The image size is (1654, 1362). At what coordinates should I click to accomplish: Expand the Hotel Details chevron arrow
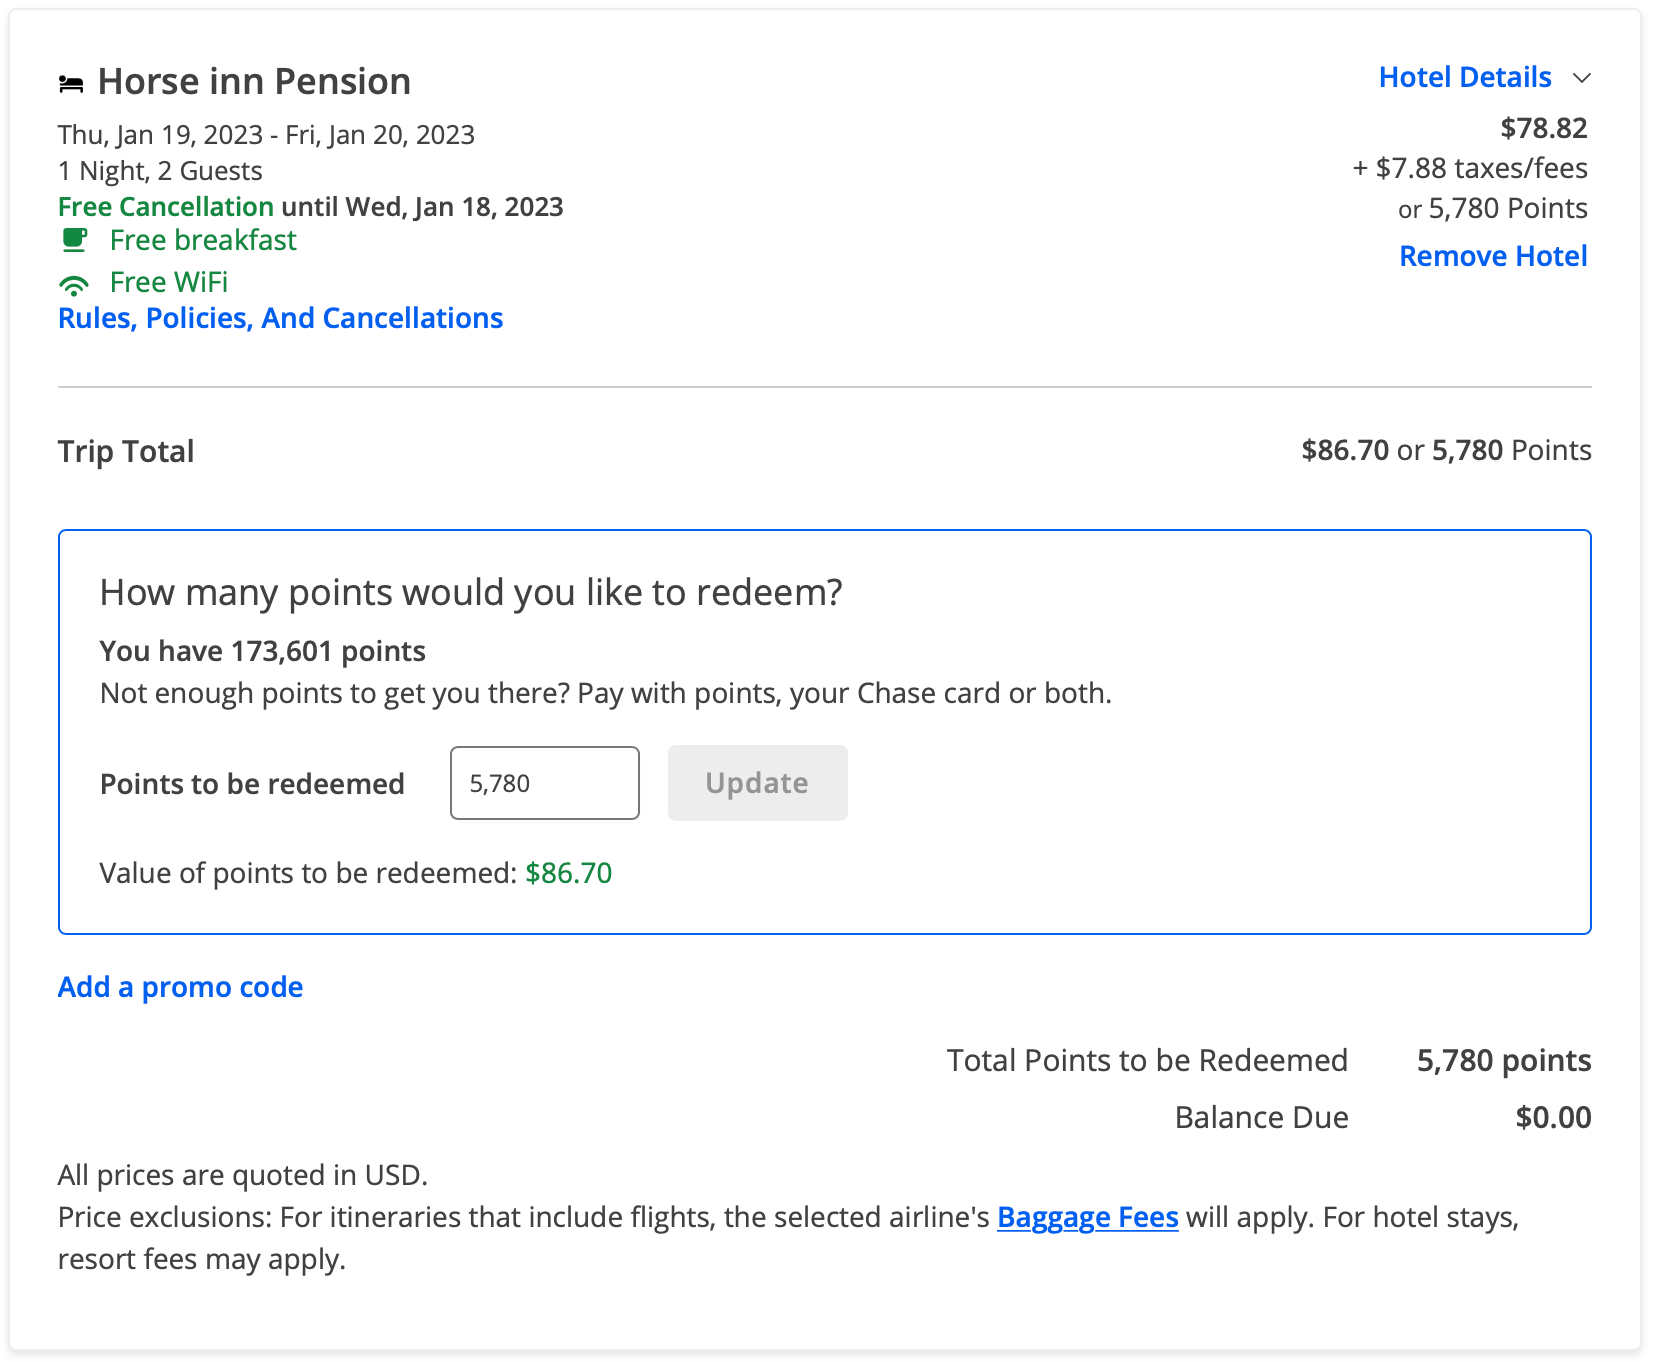1581,78
